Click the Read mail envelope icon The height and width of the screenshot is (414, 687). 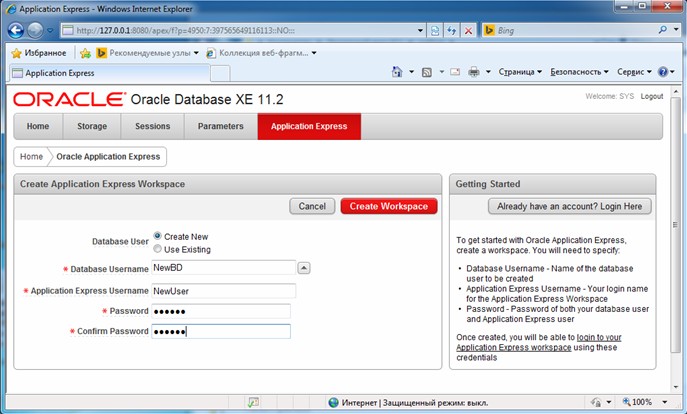pyautogui.click(x=454, y=73)
